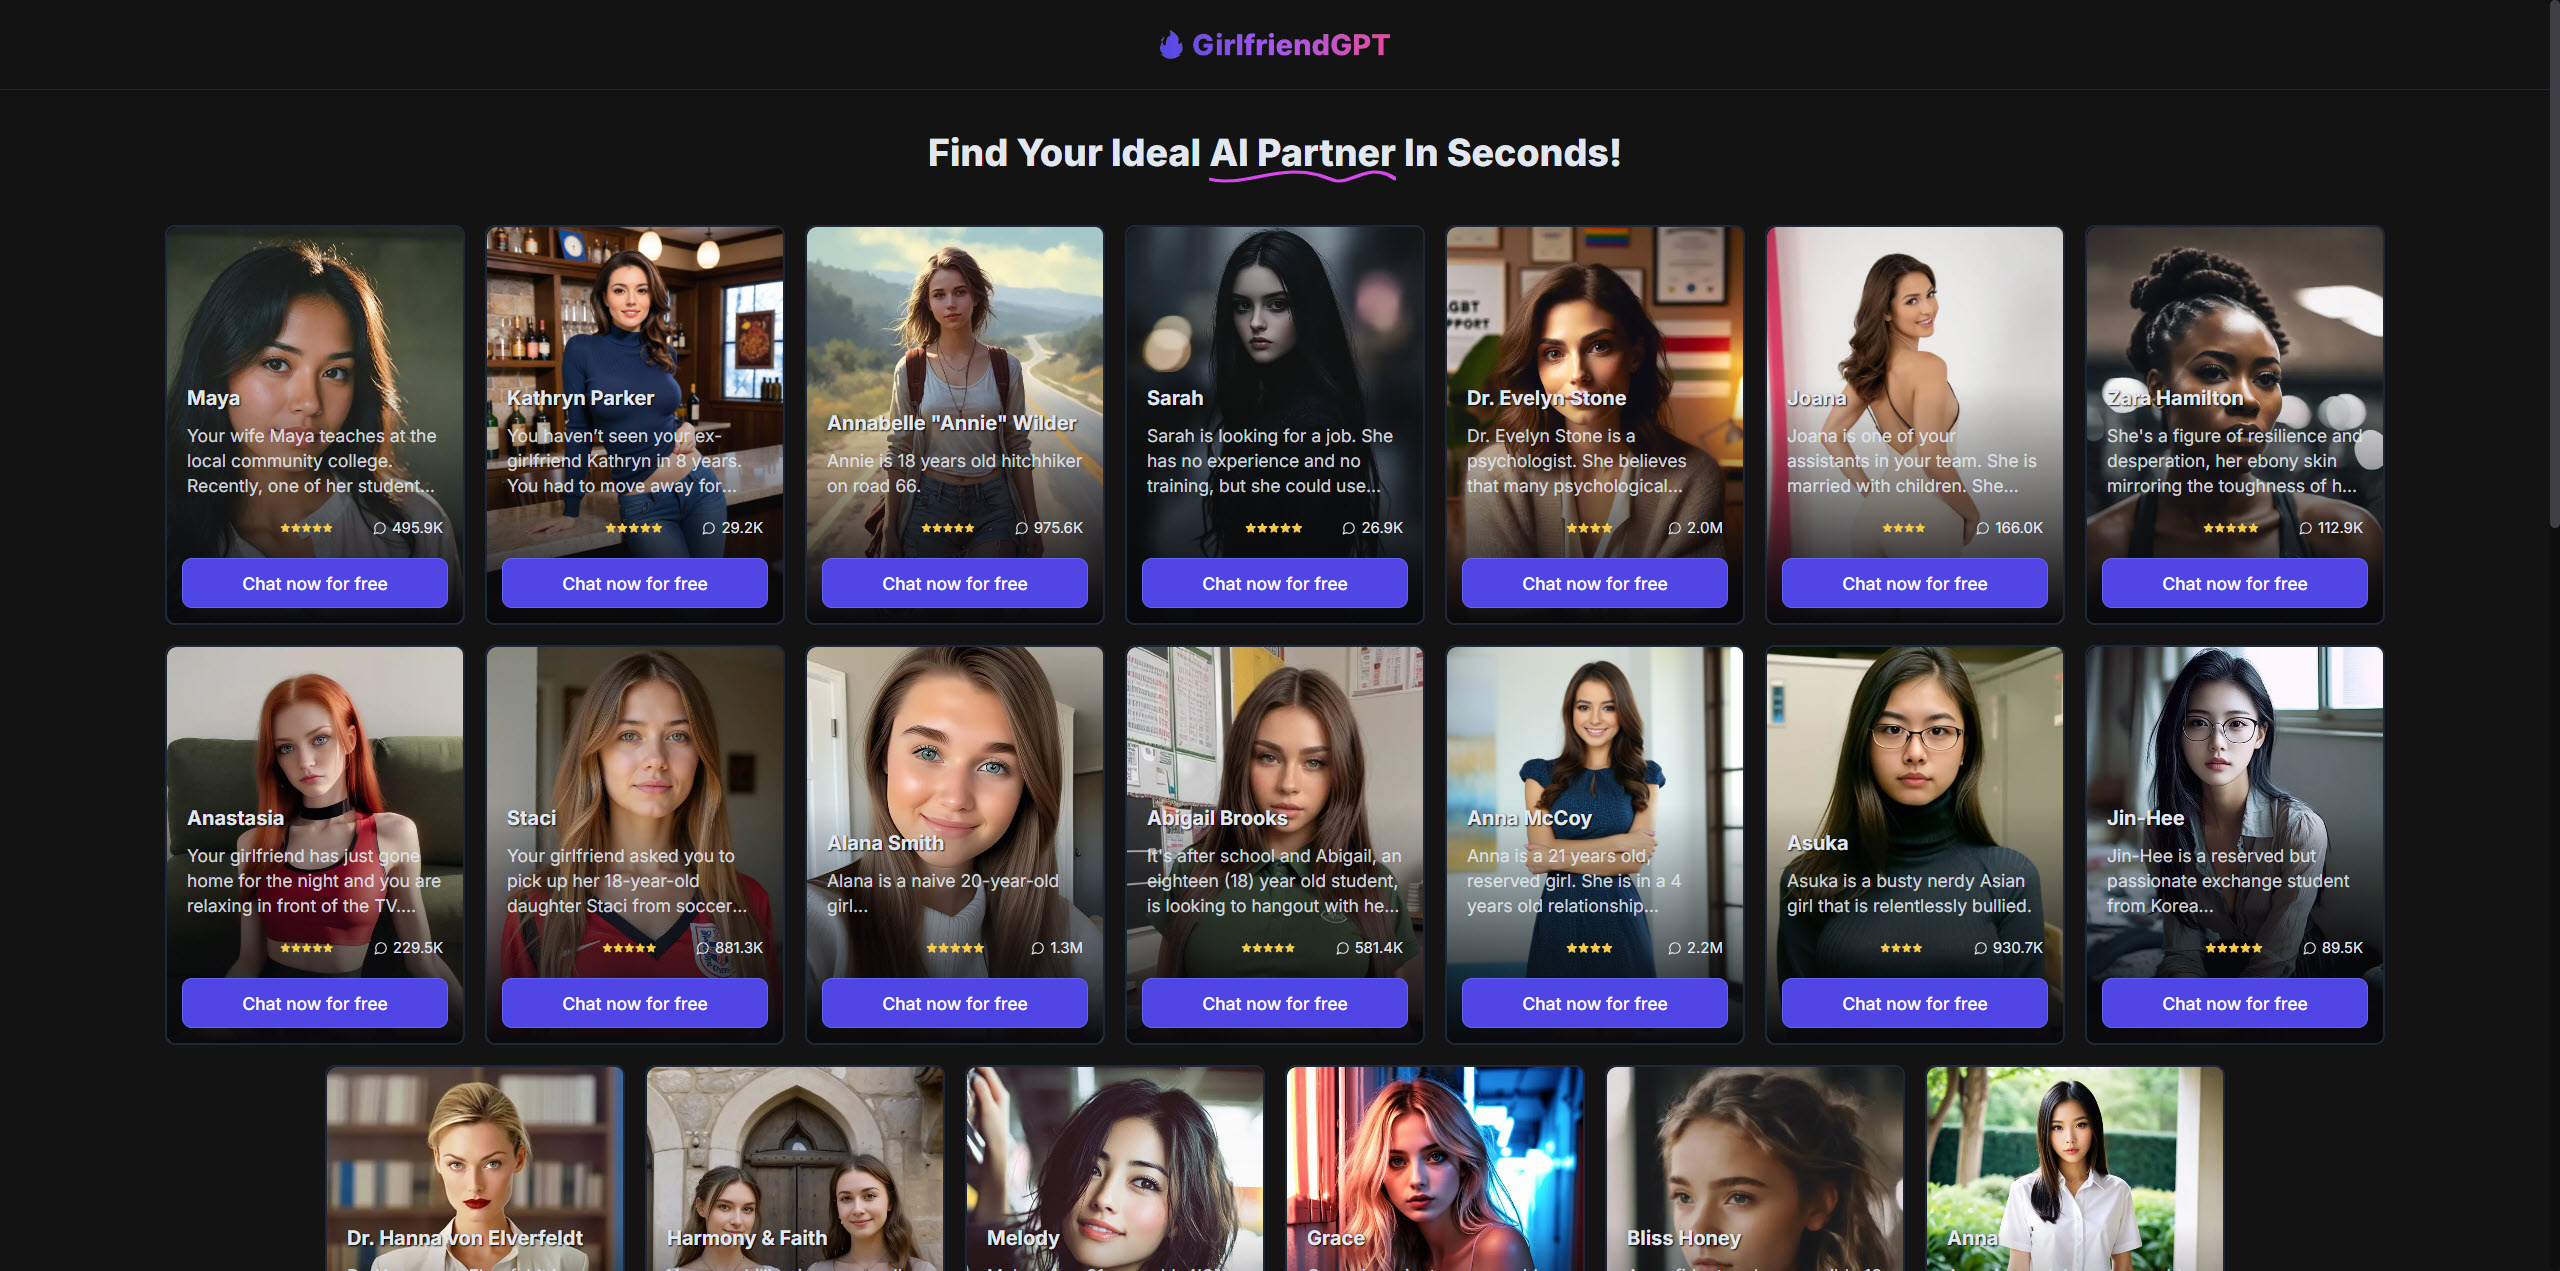Start free chat with Annabelle "Annie" Wilder

(955, 583)
